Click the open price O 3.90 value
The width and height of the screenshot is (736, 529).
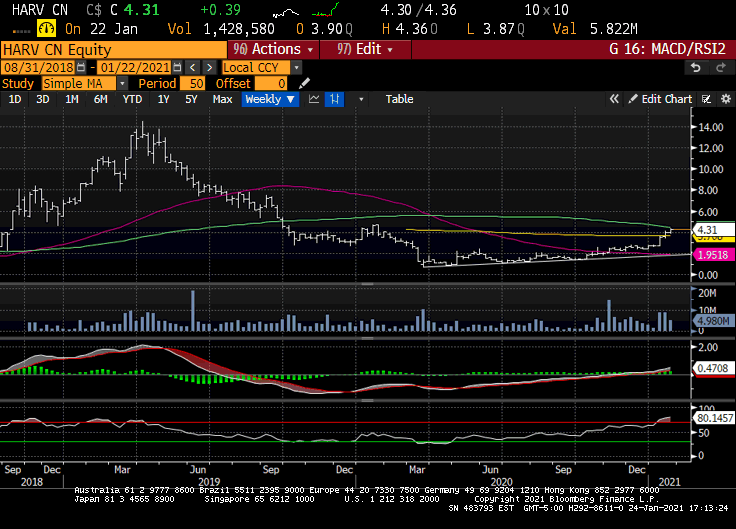pos(324,29)
